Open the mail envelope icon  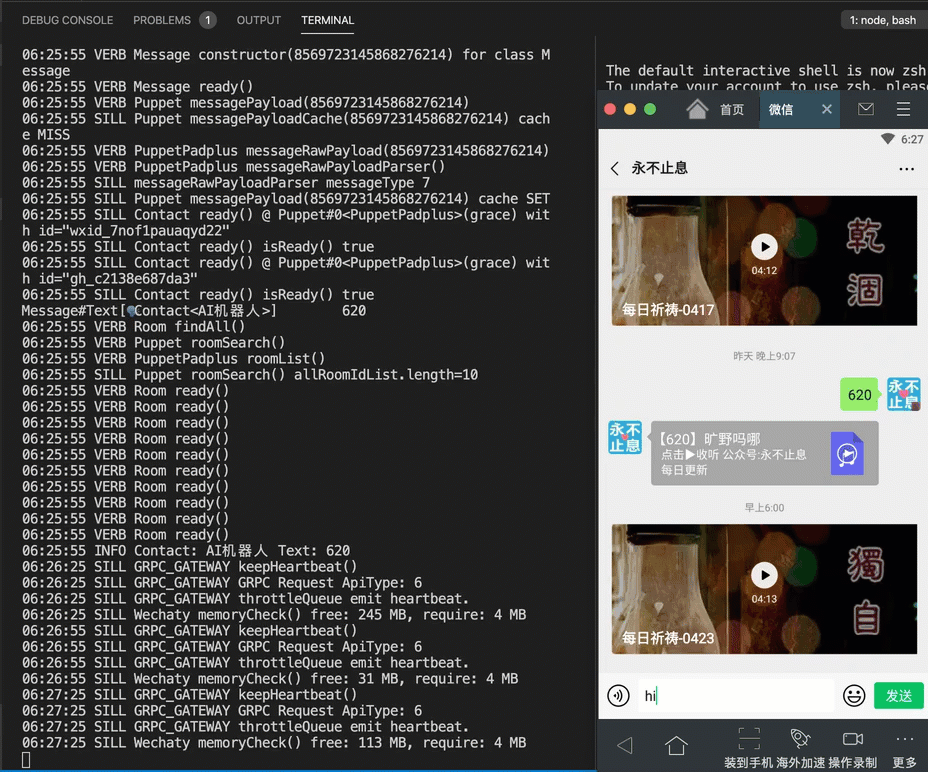(x=866, y=109)
